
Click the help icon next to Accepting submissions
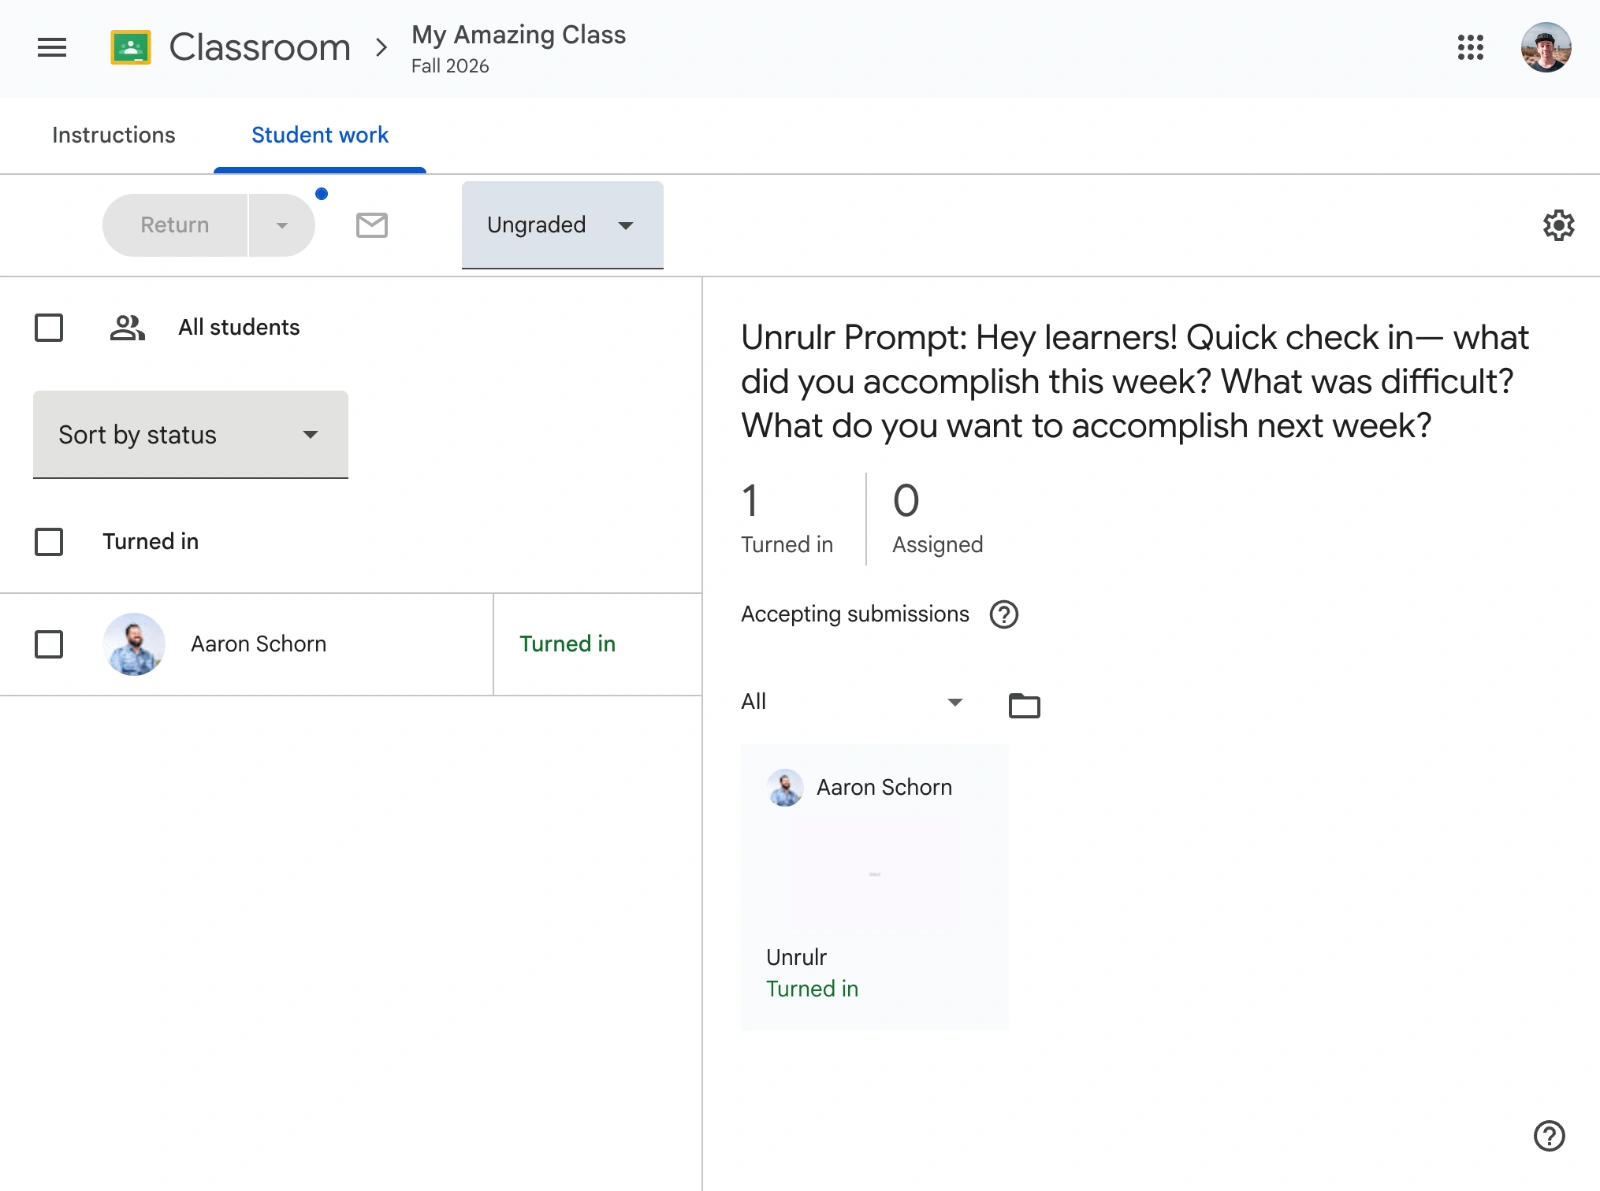(1004, 614)
